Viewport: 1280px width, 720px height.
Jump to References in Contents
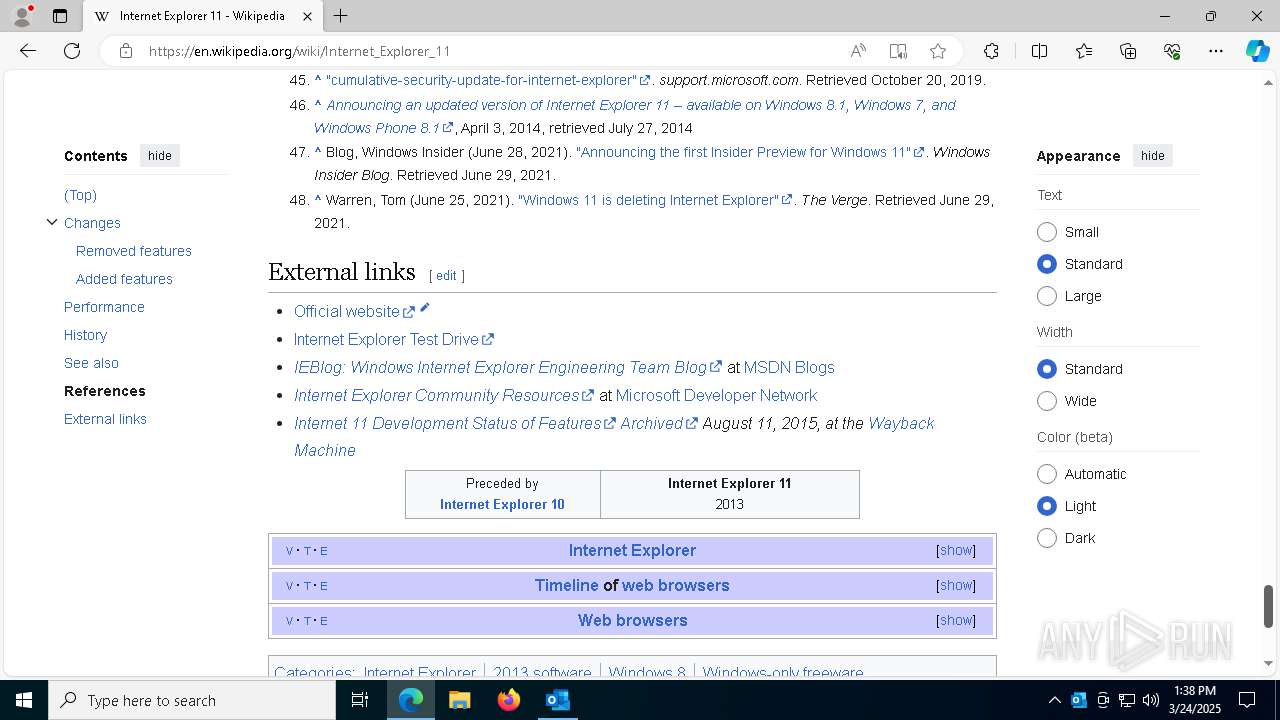(x=105, y=391)
